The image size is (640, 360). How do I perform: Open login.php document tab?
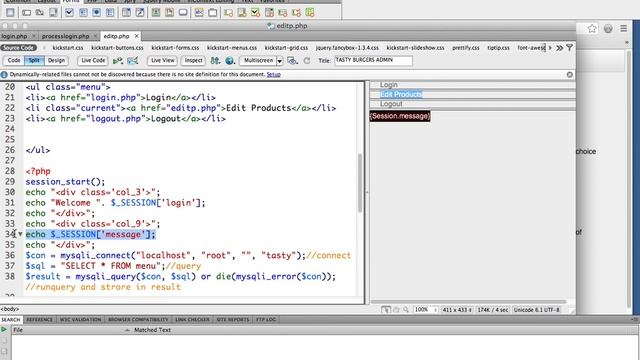click(14, 36)
